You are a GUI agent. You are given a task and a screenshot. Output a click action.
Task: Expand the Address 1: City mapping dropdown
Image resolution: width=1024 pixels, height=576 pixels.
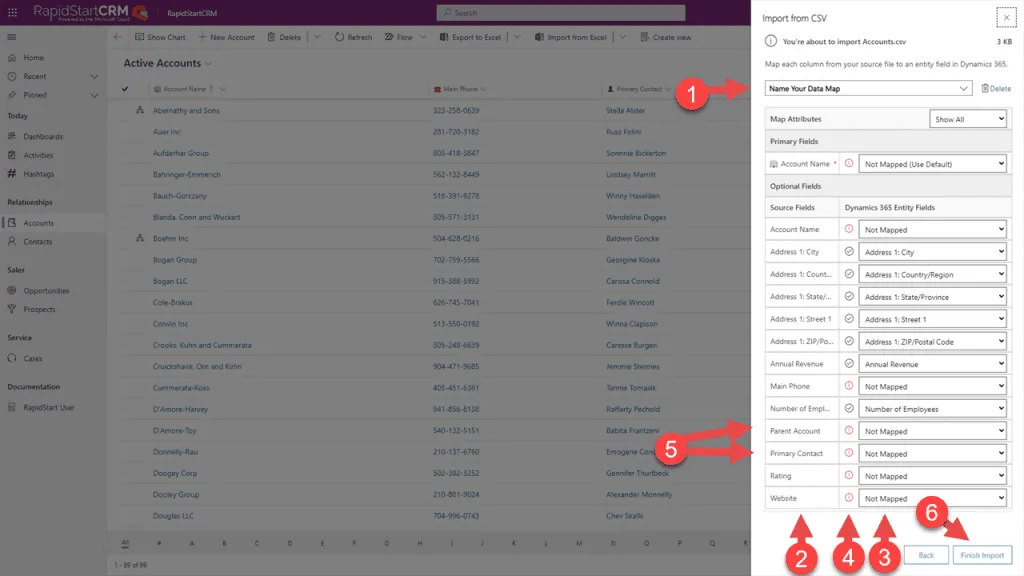click(932, 251)
